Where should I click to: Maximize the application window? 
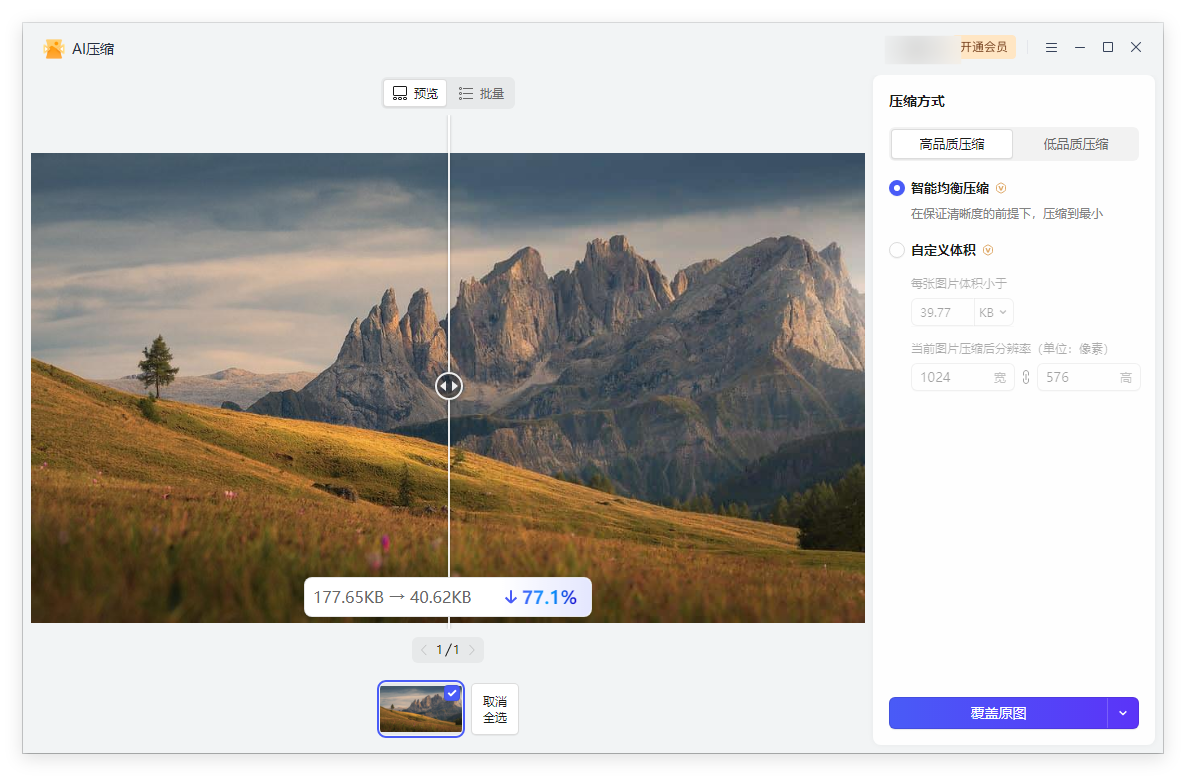click(x=1108, y=47)
